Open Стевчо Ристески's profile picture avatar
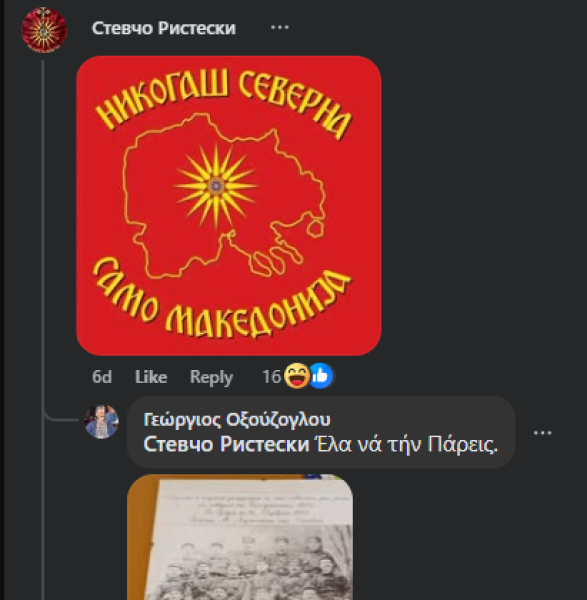The image size is (587, 600). (x=44, y=29)
